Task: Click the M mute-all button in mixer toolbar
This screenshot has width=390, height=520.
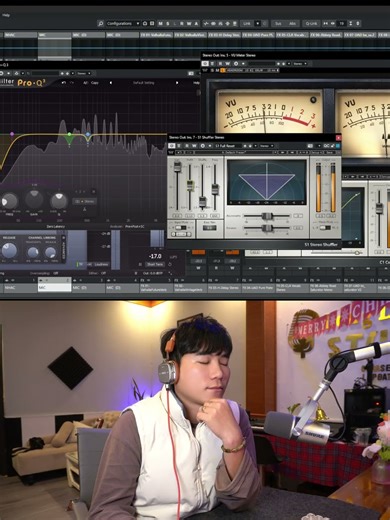Action: click(160, 23)
